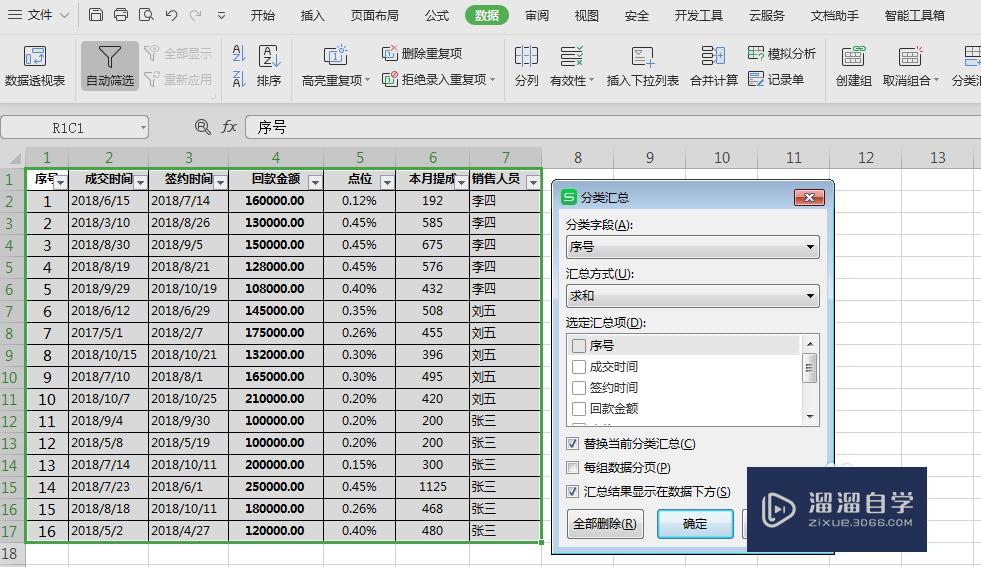
Task: Open filter dropdown on 回款金额 header
Action: pos(315,182)
